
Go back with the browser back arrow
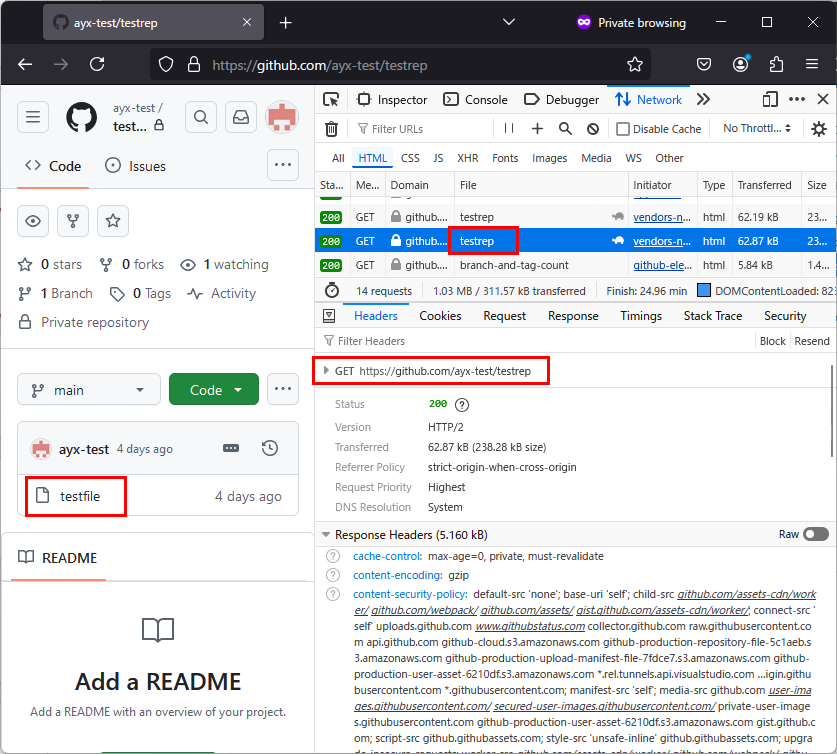coord(25,65)
